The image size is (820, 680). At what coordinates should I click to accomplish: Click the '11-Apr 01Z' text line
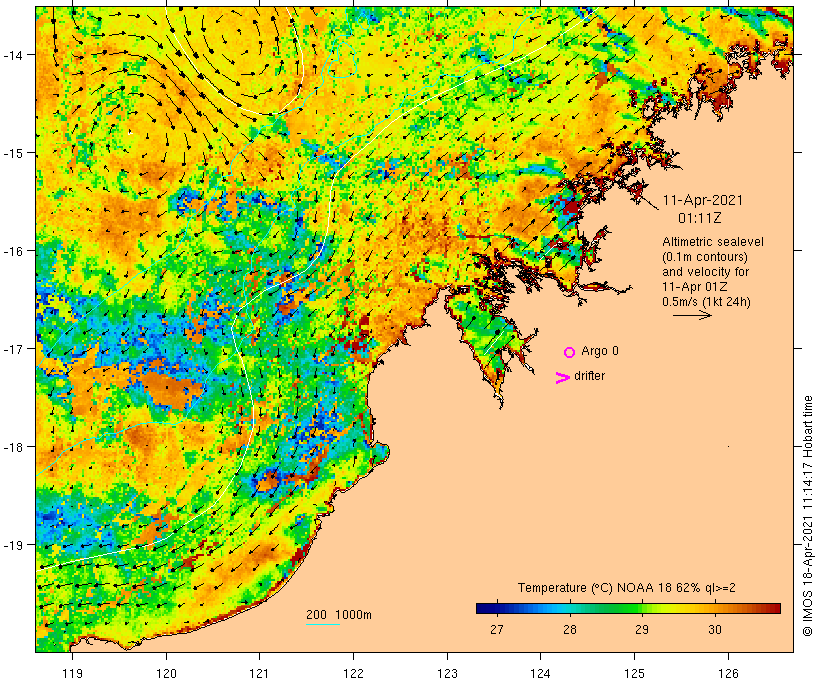tap(694, 287)
